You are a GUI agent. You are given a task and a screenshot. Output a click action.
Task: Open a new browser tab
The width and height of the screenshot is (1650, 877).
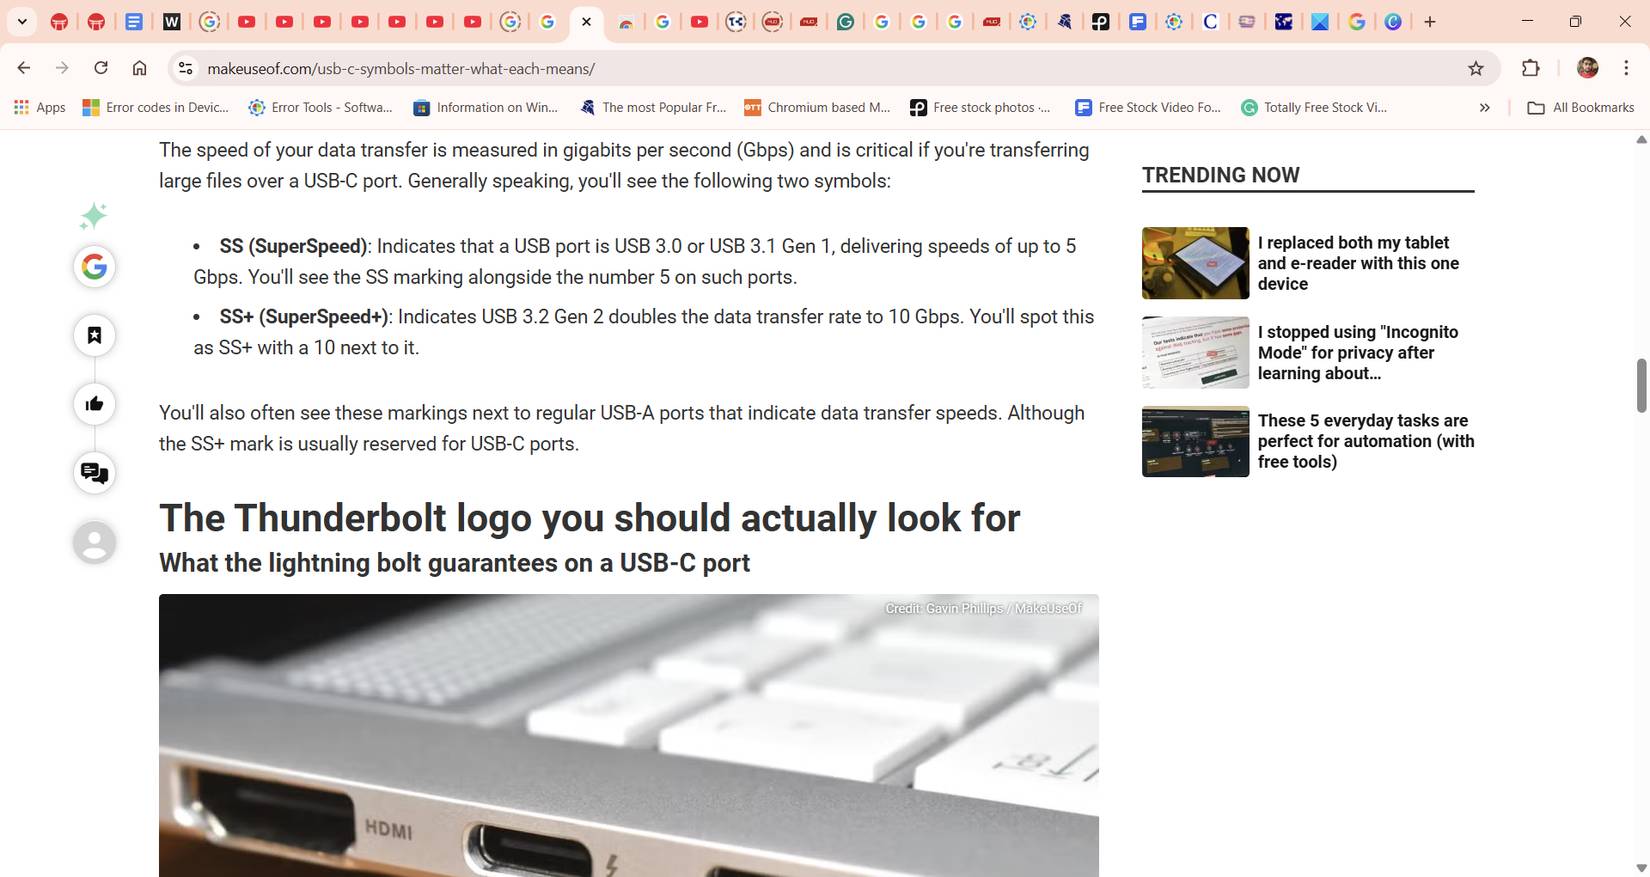[1430, 21]
